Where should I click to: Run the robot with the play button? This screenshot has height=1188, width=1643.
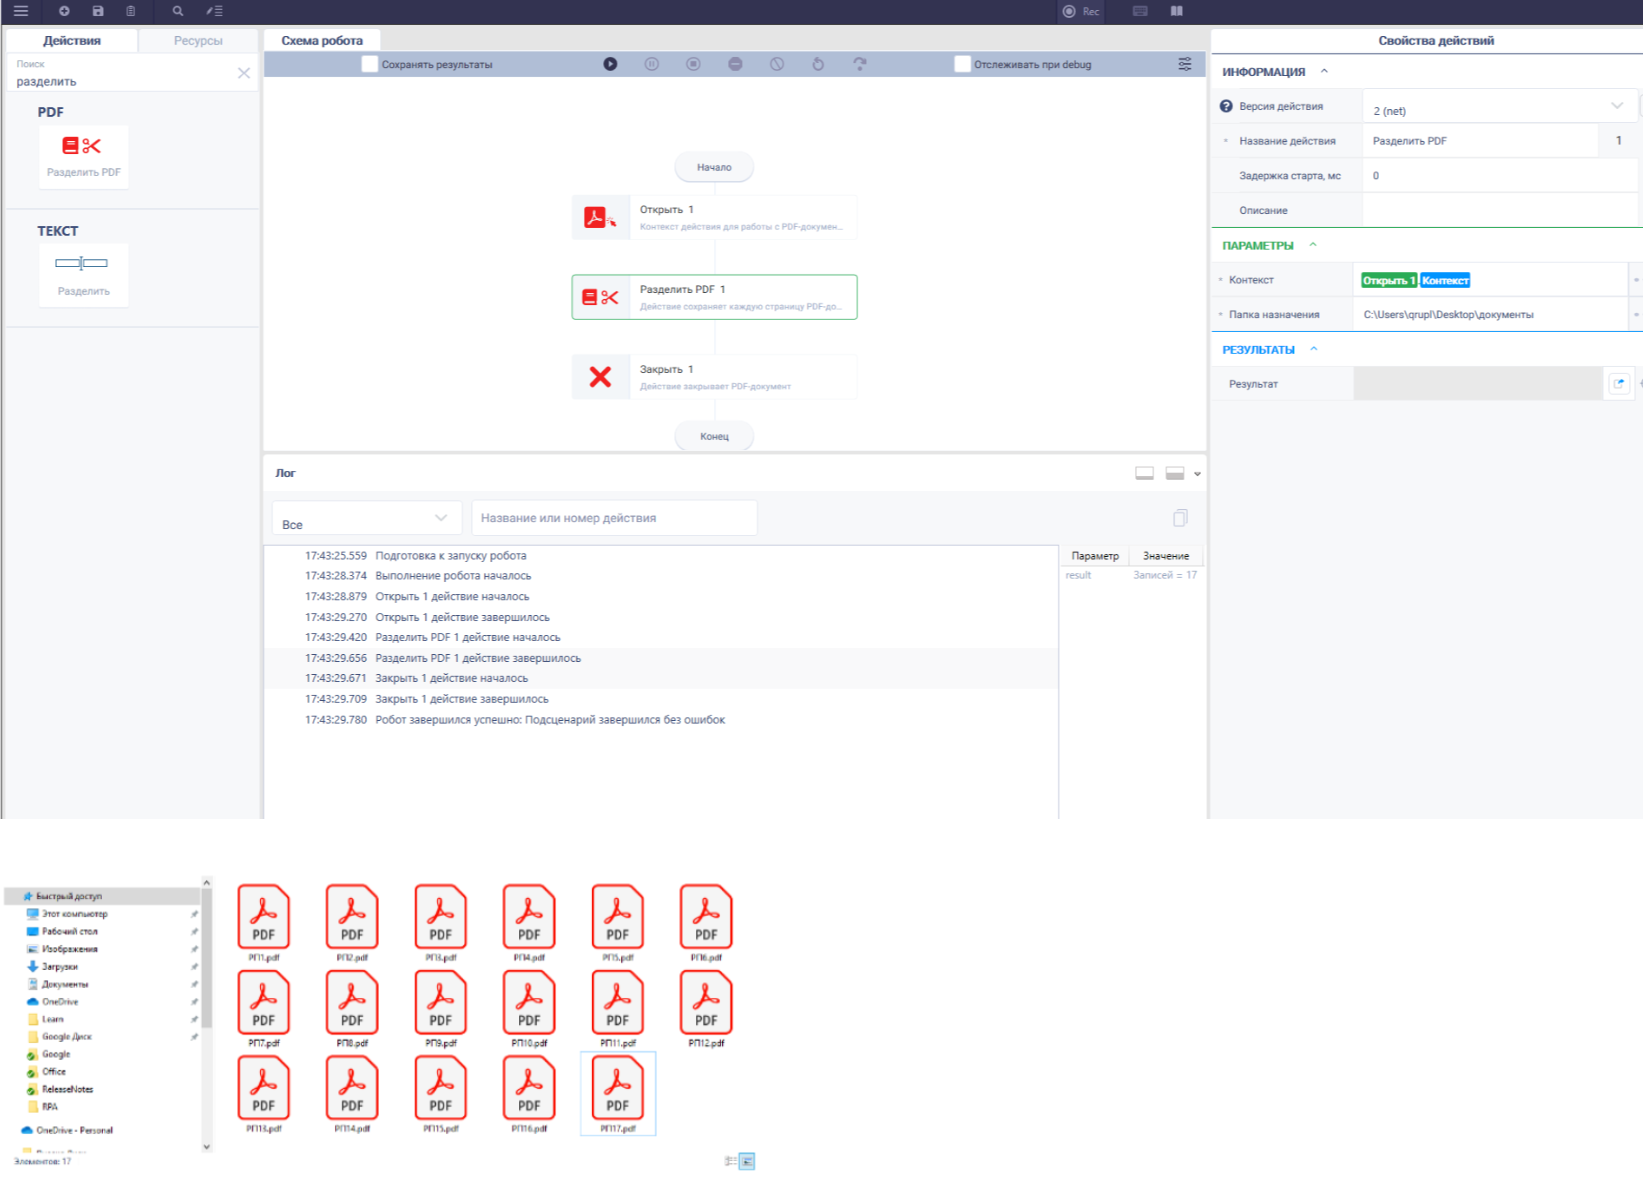click(610, 64)
